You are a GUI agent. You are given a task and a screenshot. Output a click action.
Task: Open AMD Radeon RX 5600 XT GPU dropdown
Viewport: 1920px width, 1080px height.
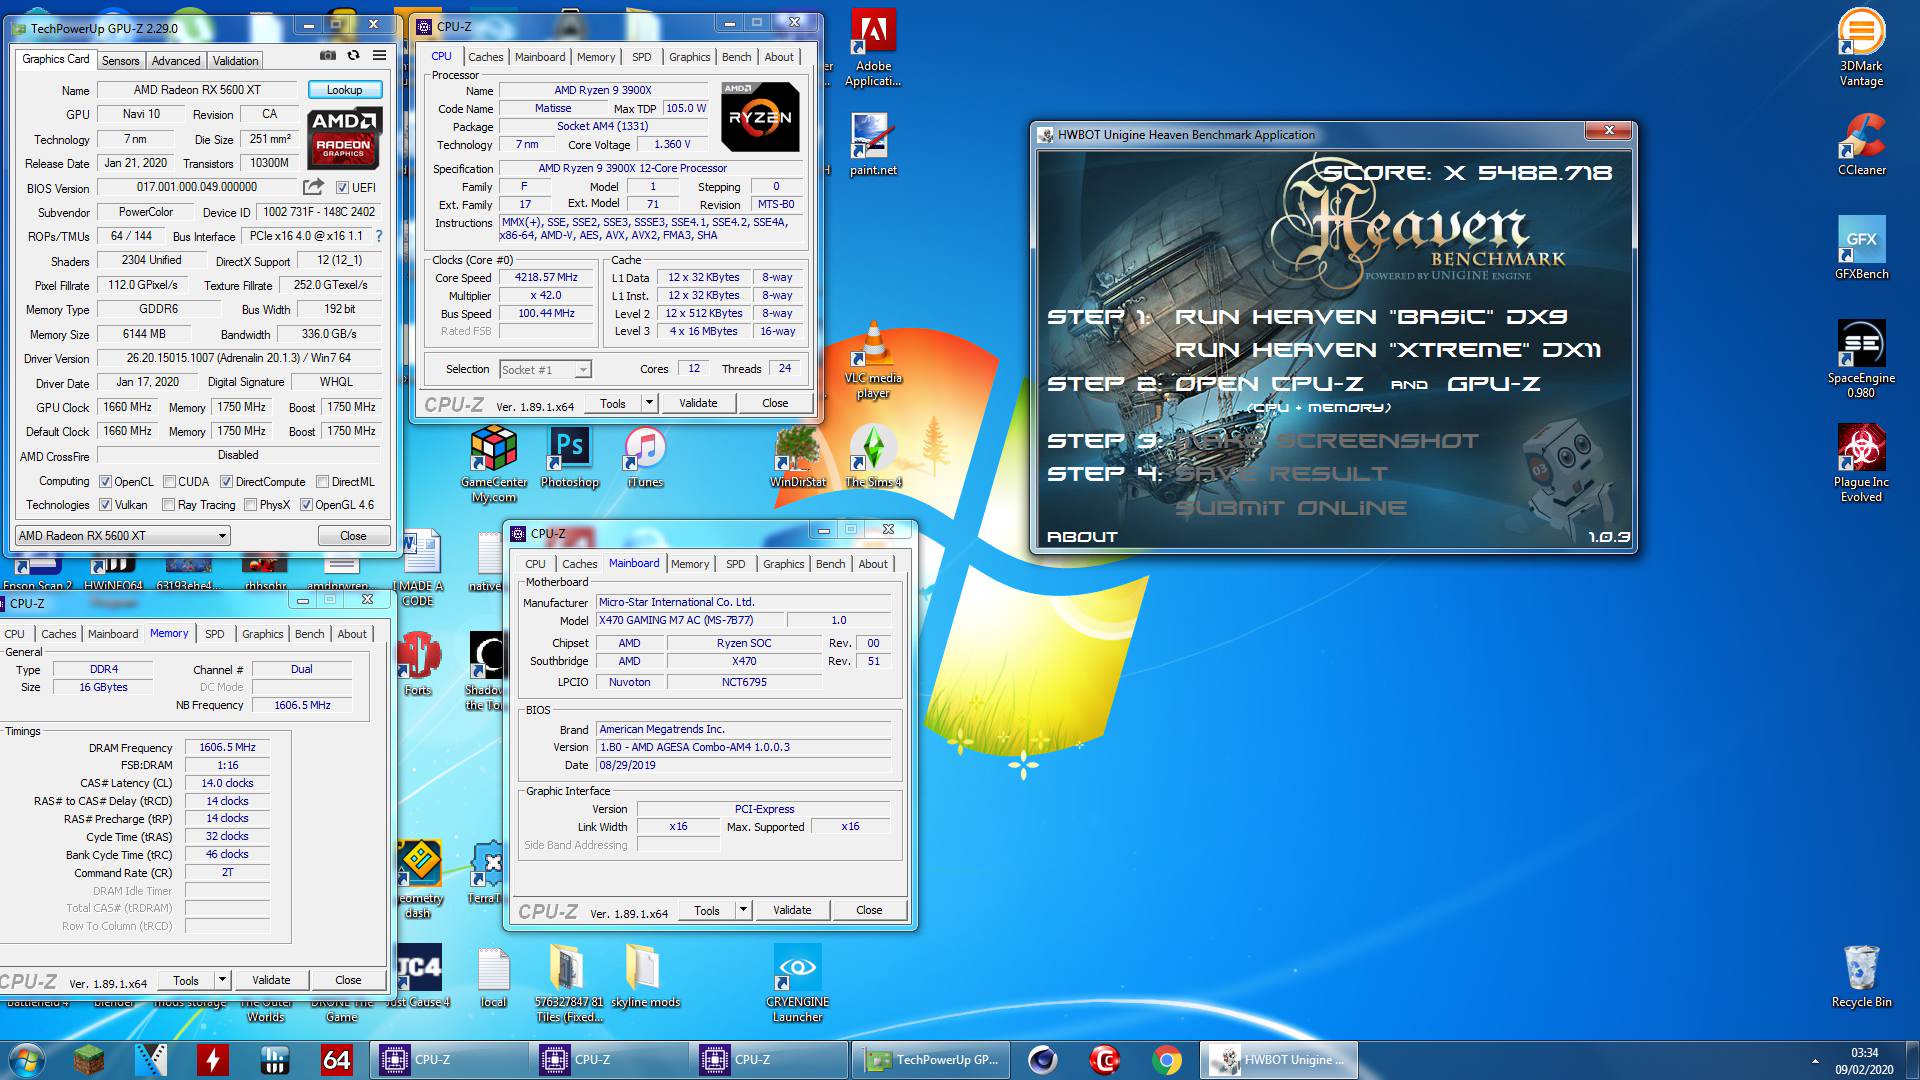(x=123, y=536)
